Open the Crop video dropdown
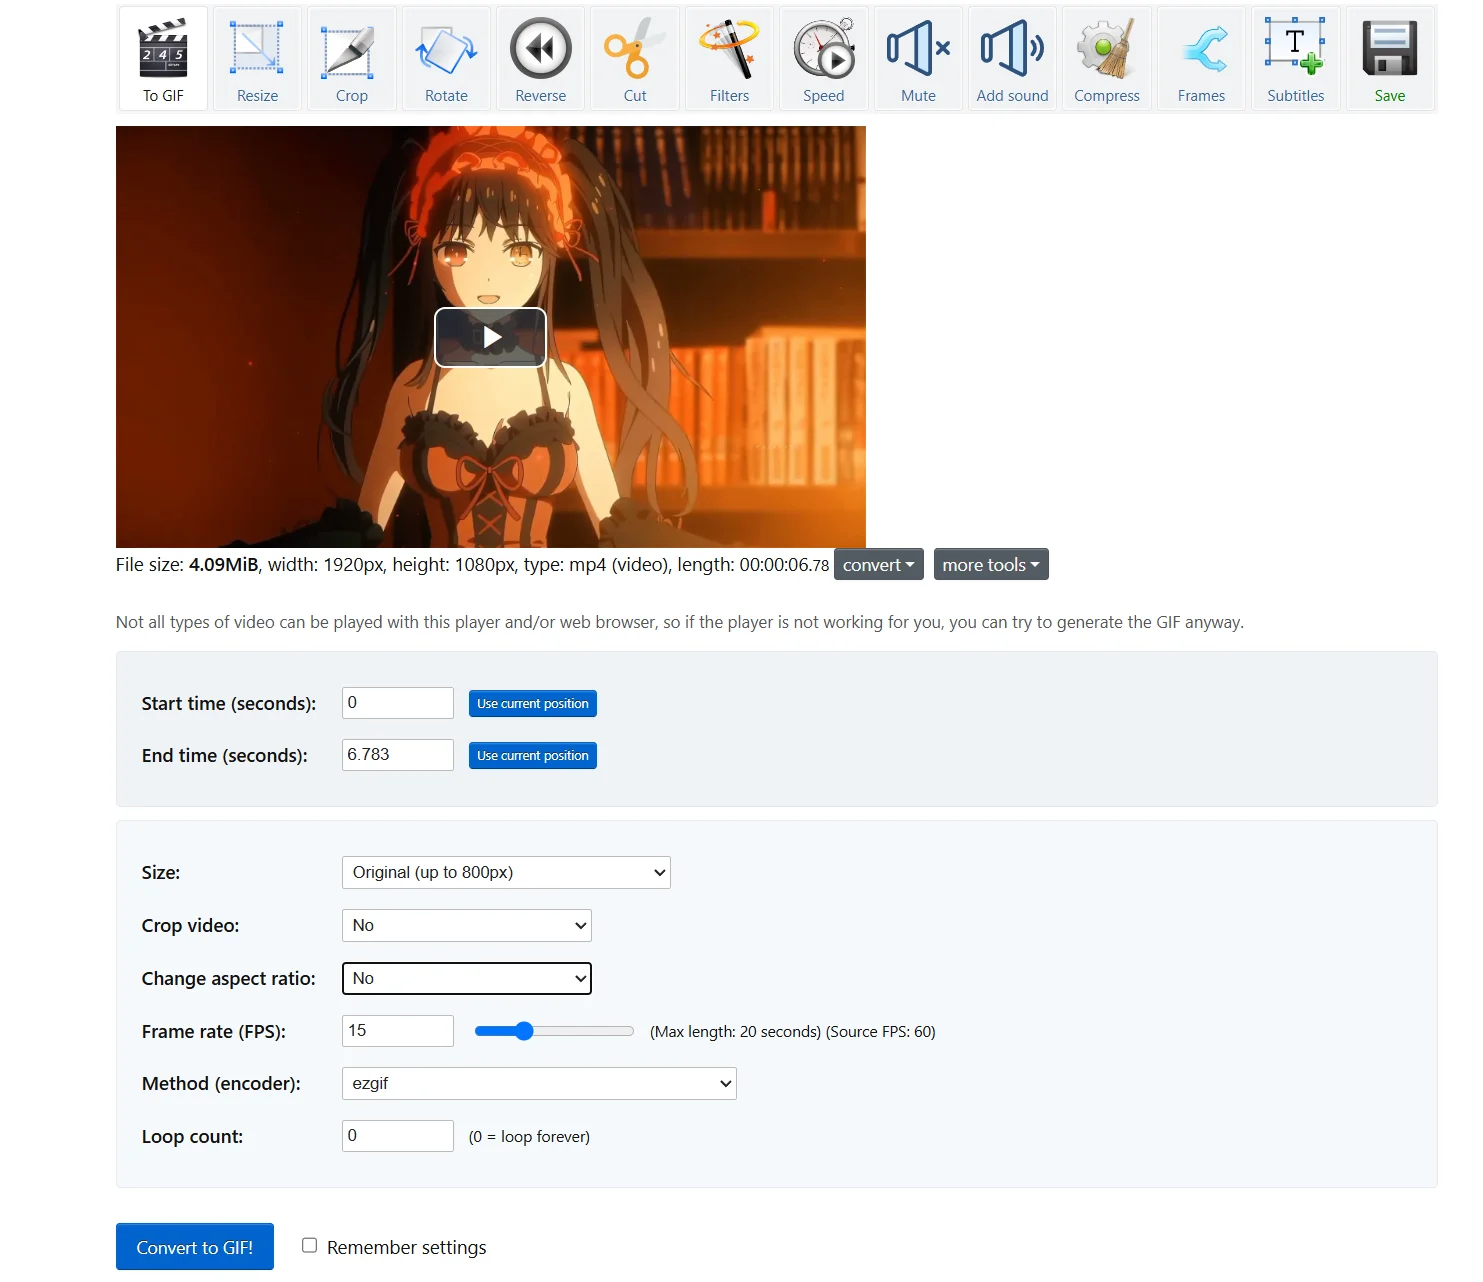The height and width of the screenshot is (1282, 1483). (467, 926)
